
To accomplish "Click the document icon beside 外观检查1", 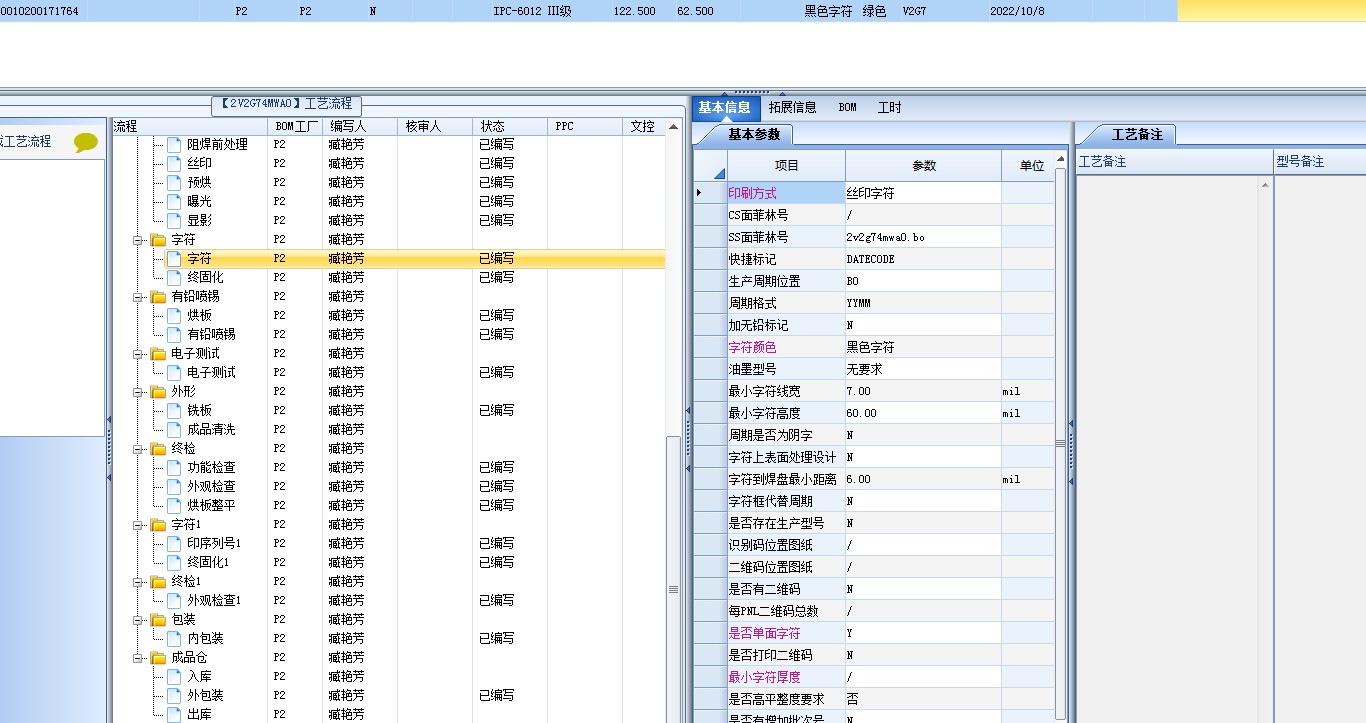I will pyautogui.click(x=175, y=600).
